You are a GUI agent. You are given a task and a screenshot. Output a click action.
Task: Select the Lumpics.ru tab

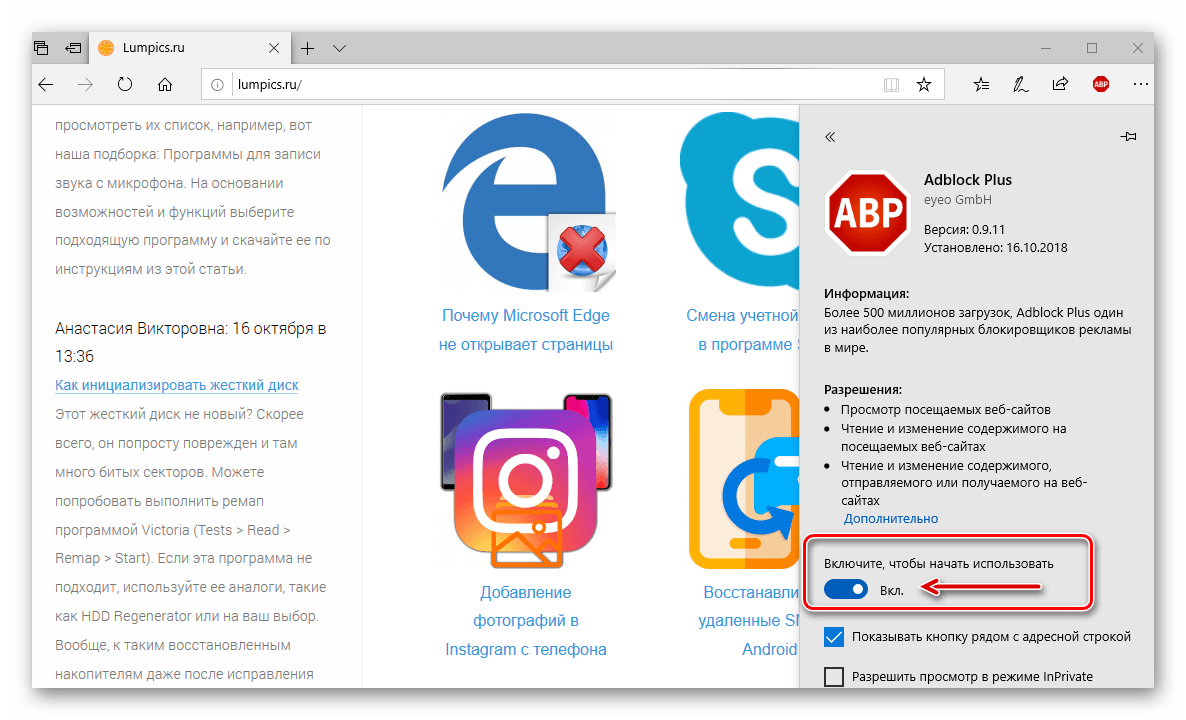pyautogui.click(x=189, y=48)
